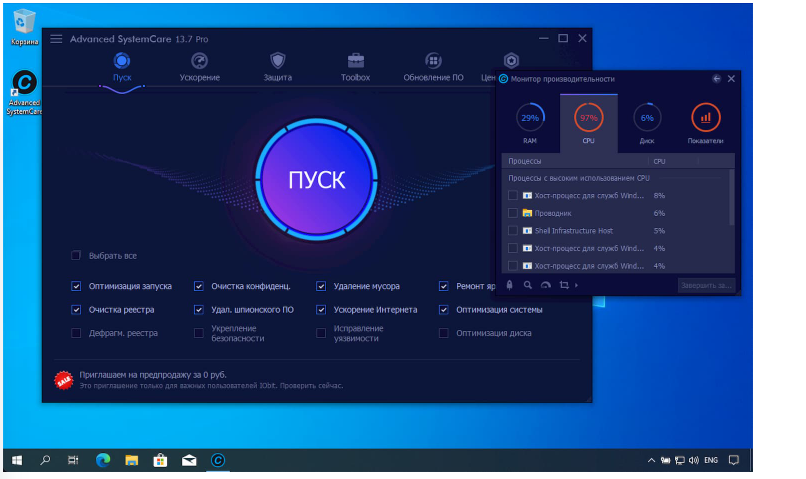Viewport: 806px width, 479px height.
Task: Sort by the Процессы column header
Action: pos(524,161)
